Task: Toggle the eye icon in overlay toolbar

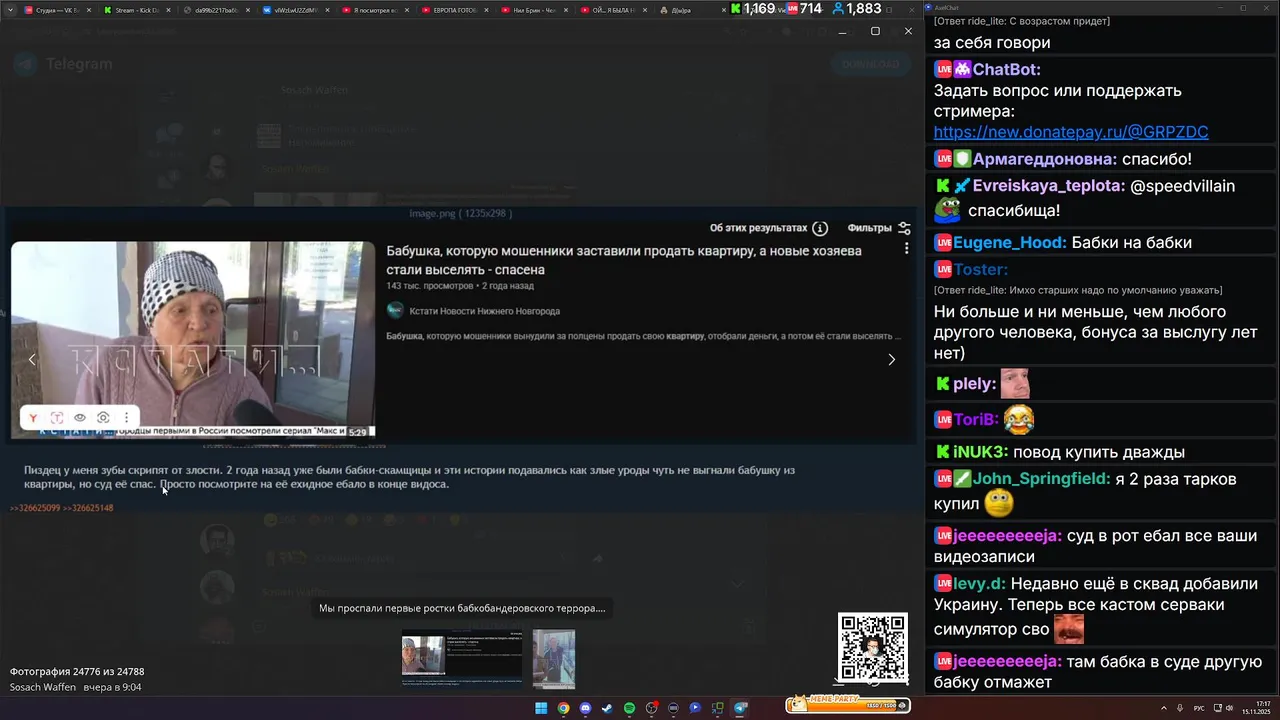Action: [x=80, y=418]
